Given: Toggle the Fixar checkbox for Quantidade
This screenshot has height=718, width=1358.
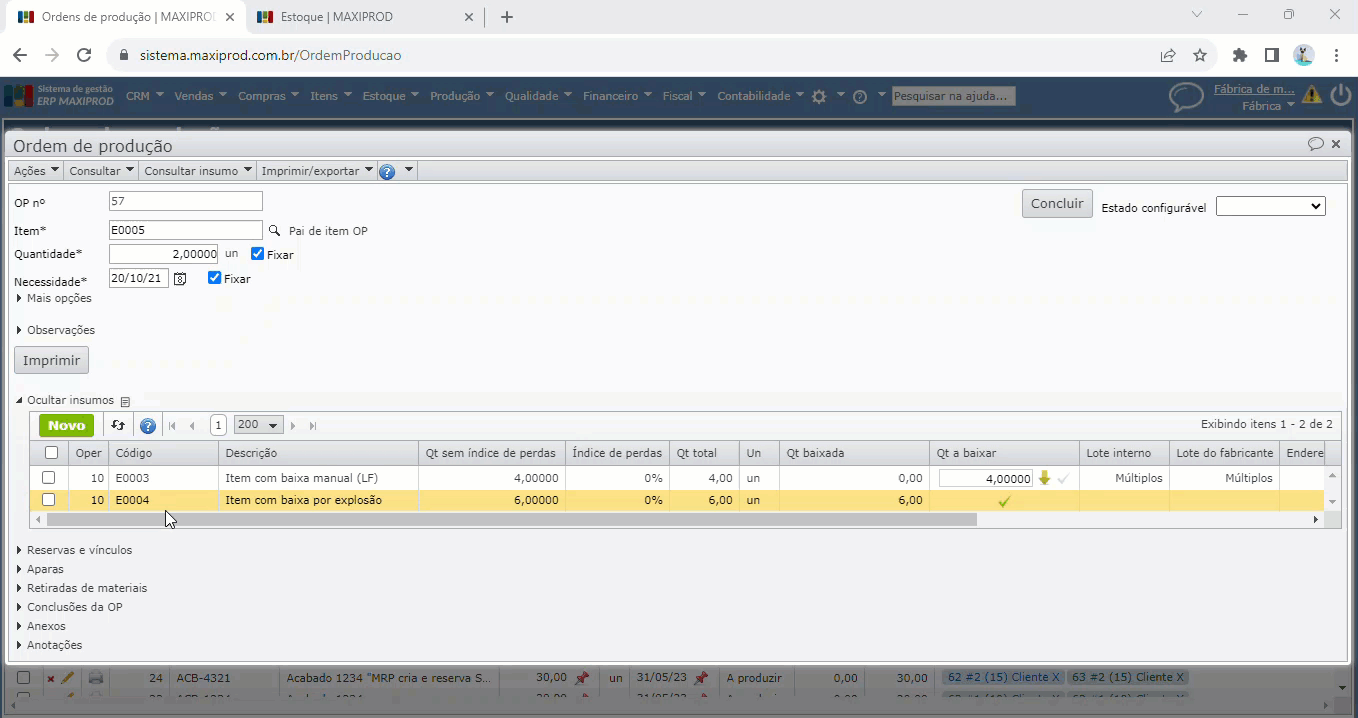Looking at the screenshot, I should 258,254.
